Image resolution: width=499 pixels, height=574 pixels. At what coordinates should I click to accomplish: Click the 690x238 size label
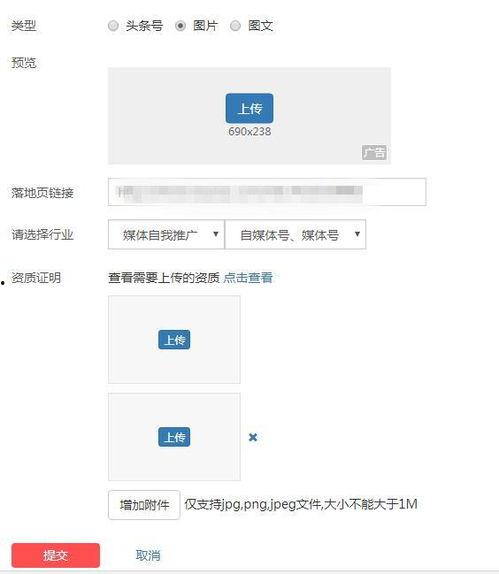click(x=250, y=131)
